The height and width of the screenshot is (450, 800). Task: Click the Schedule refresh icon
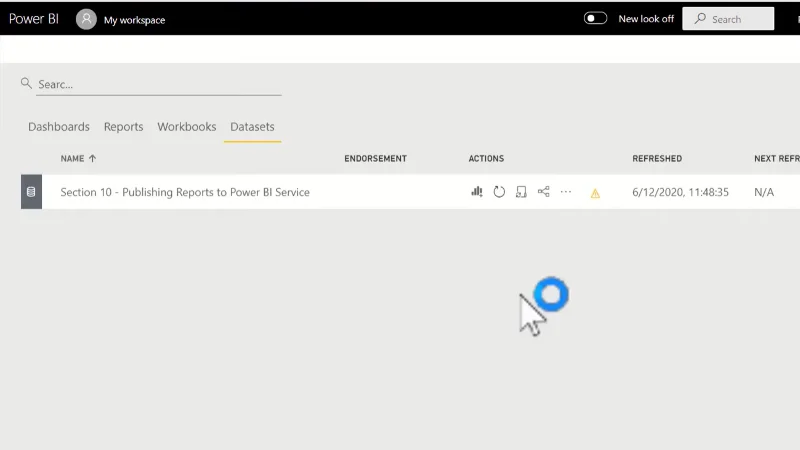[x=521, y=192]
